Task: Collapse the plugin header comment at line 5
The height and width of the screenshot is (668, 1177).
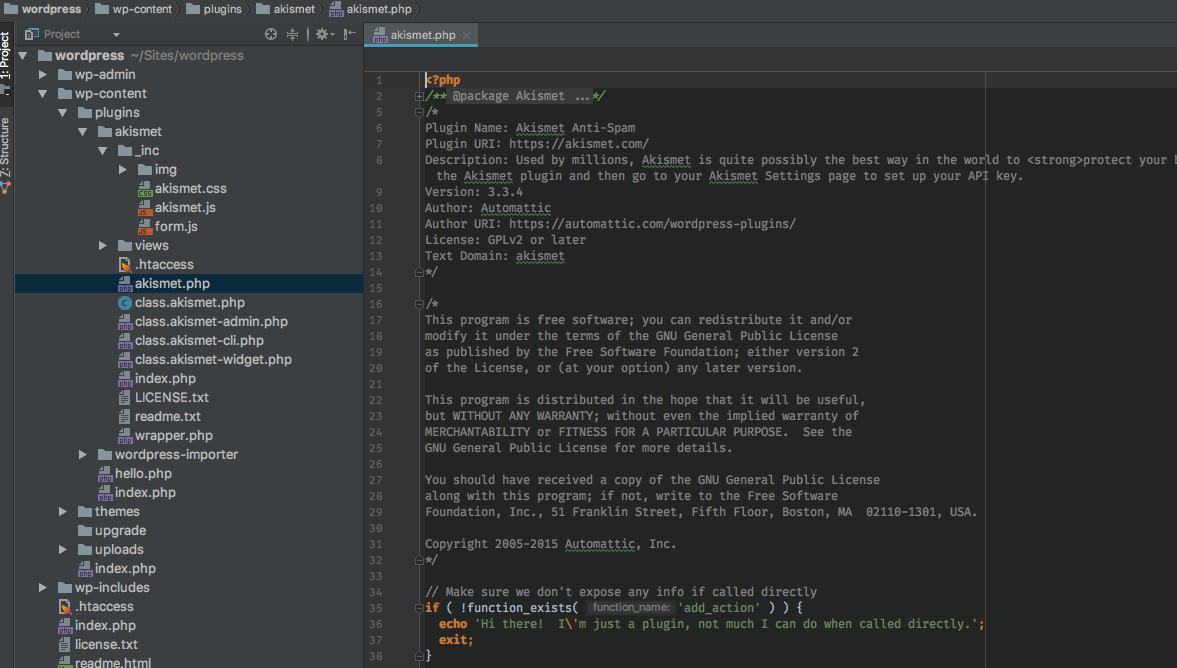Action: pyautogui.click(x=419, y=113)
